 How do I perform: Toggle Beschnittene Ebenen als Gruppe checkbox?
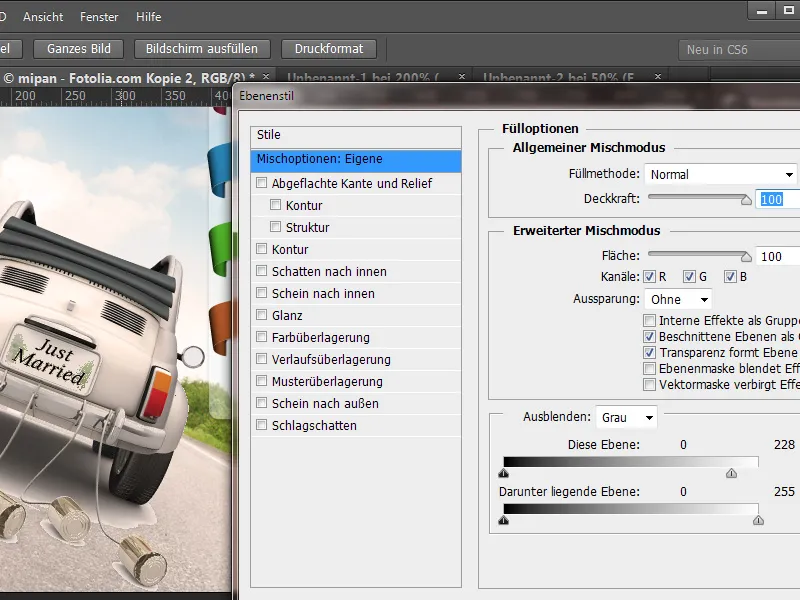coord(649,337)
